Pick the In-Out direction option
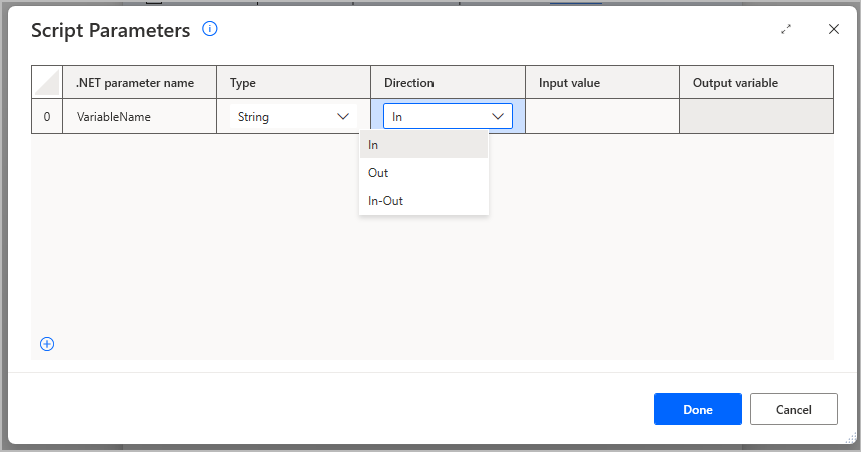862x452 pixels. pyautogui.click(x=424, y=201)
